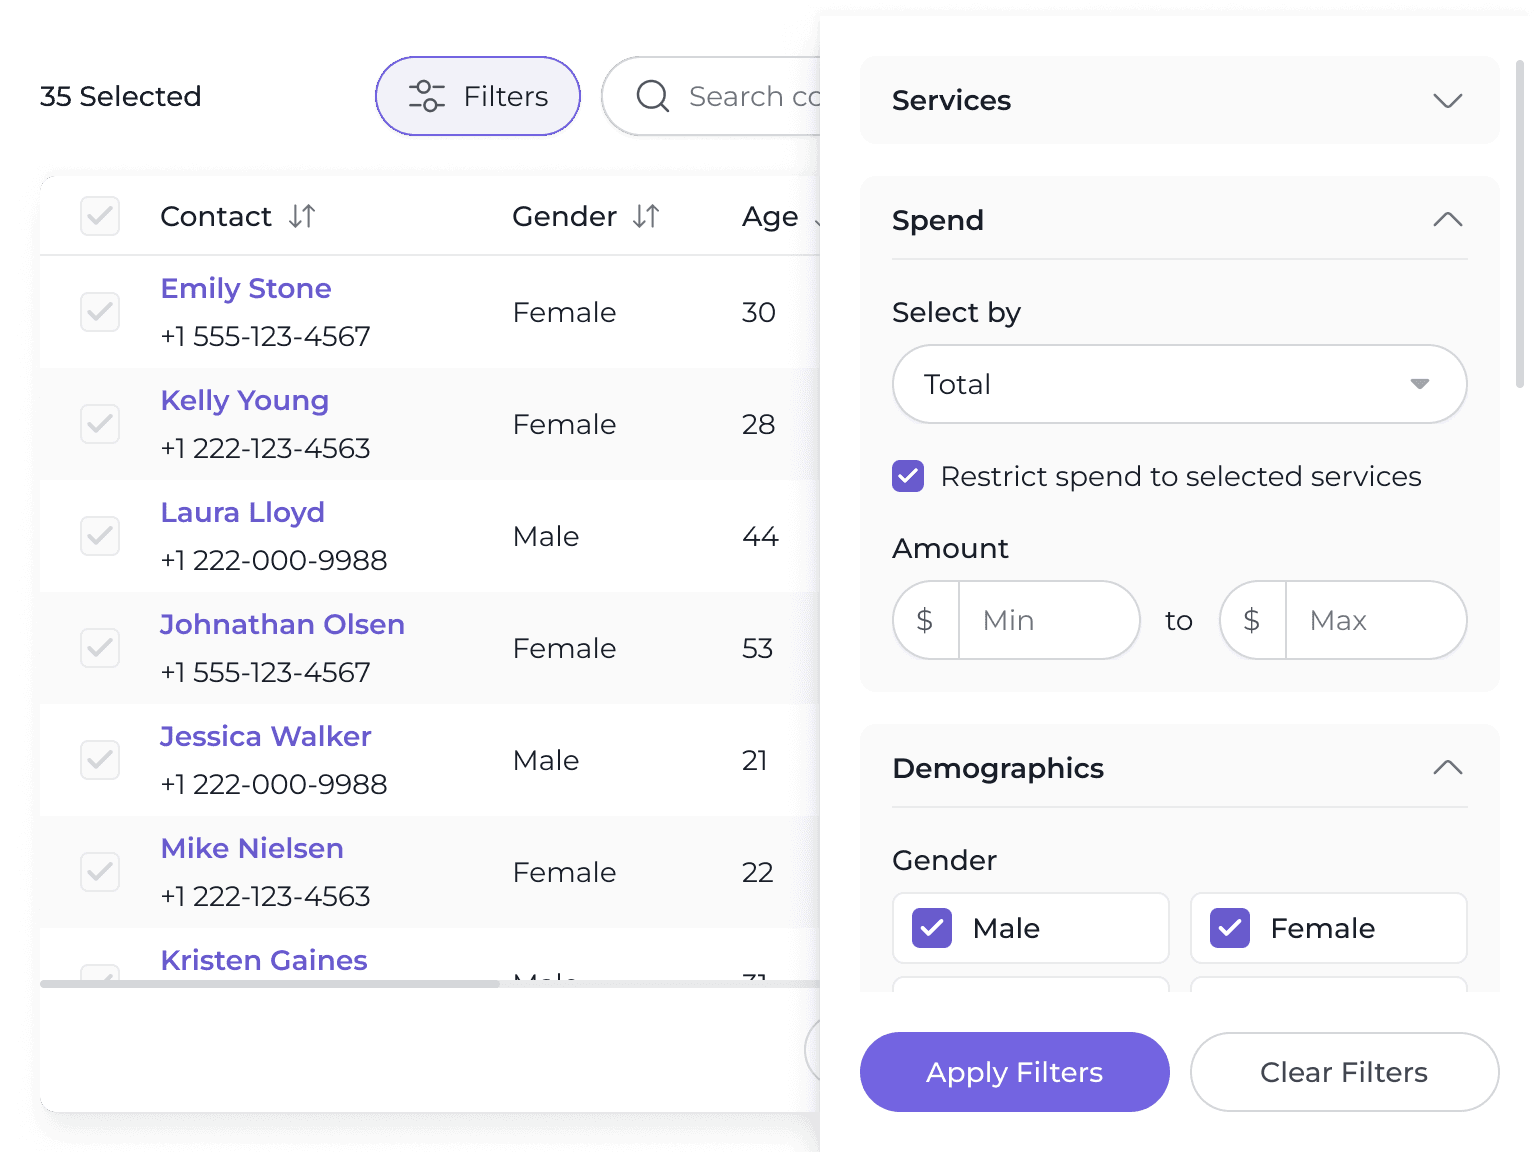Screen dimensions: 1540x1152
Task: Click the search magnifier icon
Action: 653,96
